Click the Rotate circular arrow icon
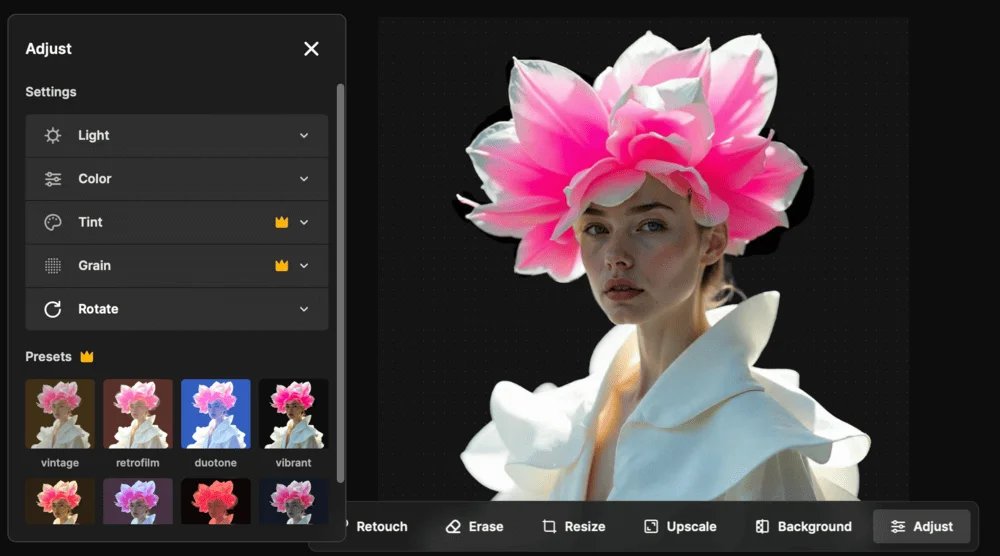 53,309
